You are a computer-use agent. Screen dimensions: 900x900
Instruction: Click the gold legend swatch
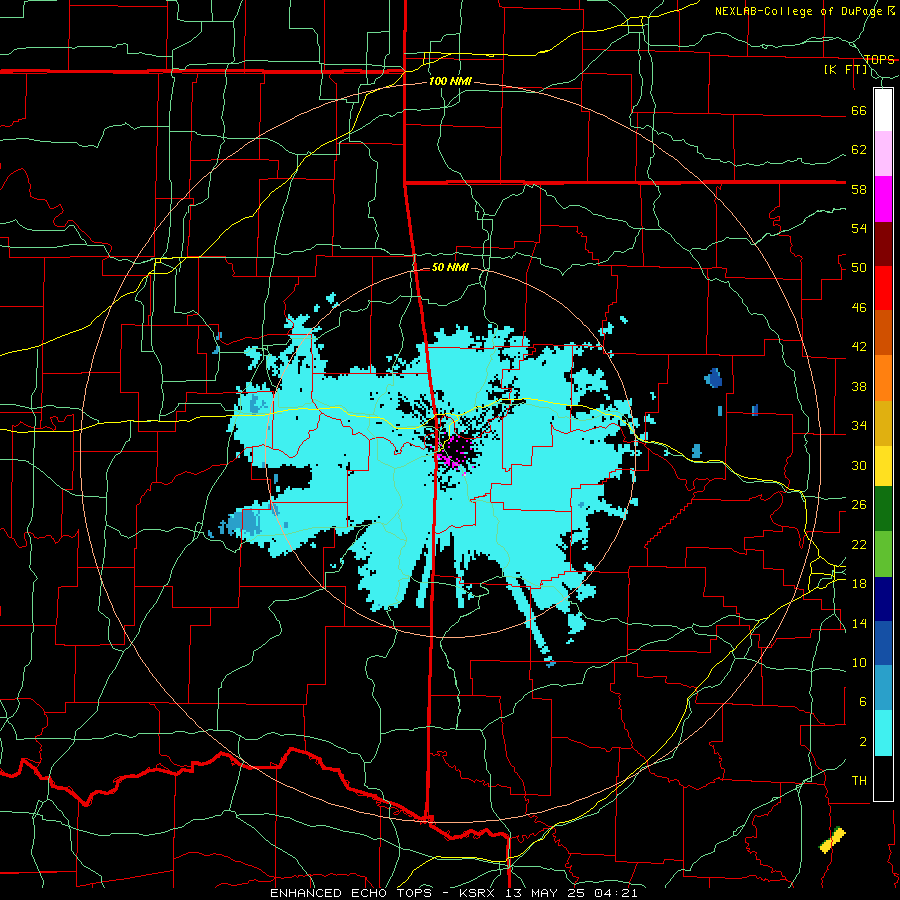pos(883,422)
